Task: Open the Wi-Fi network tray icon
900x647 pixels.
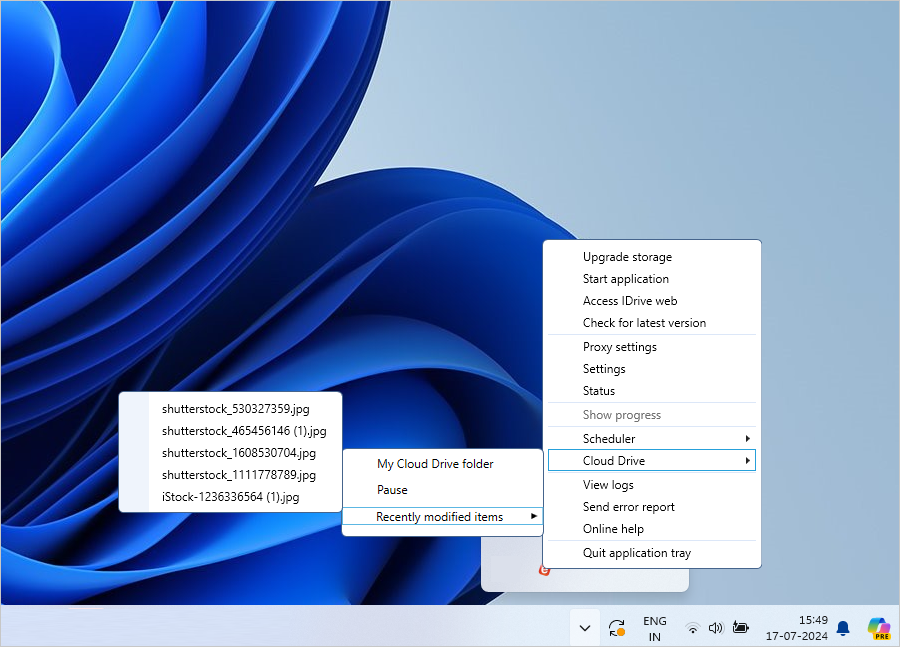Action: coord(693,628)
